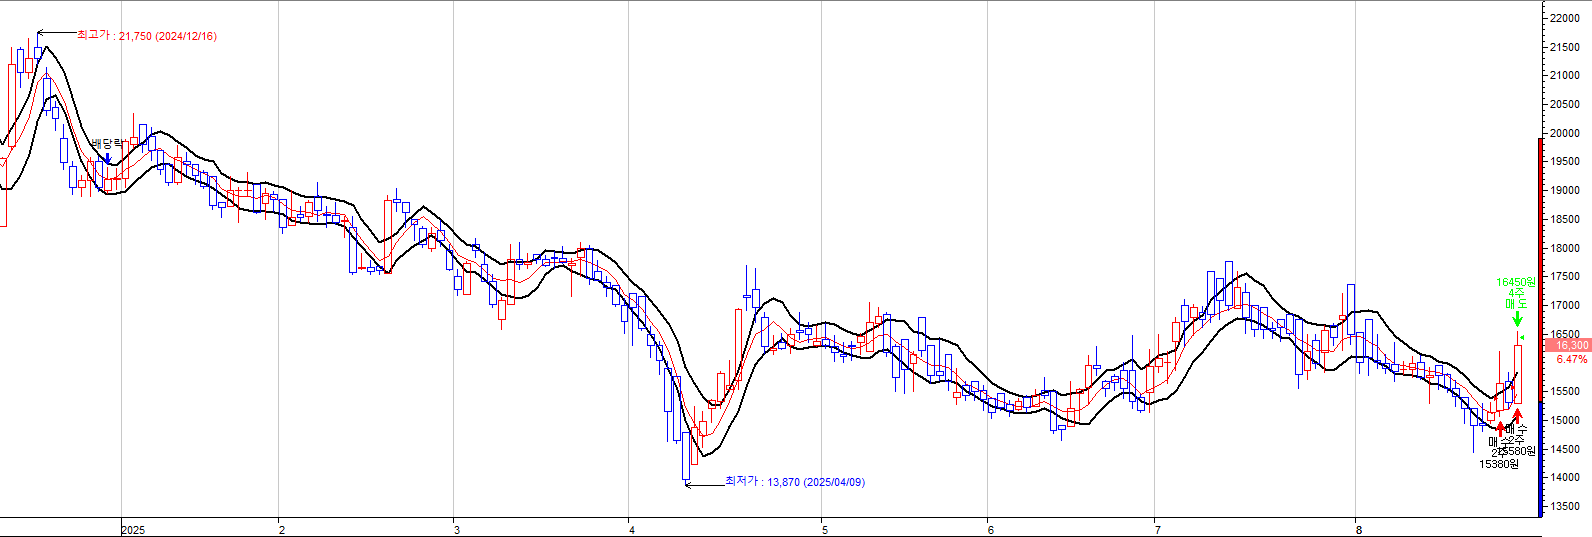Click the 19500 price axis label

point(1565,161)
